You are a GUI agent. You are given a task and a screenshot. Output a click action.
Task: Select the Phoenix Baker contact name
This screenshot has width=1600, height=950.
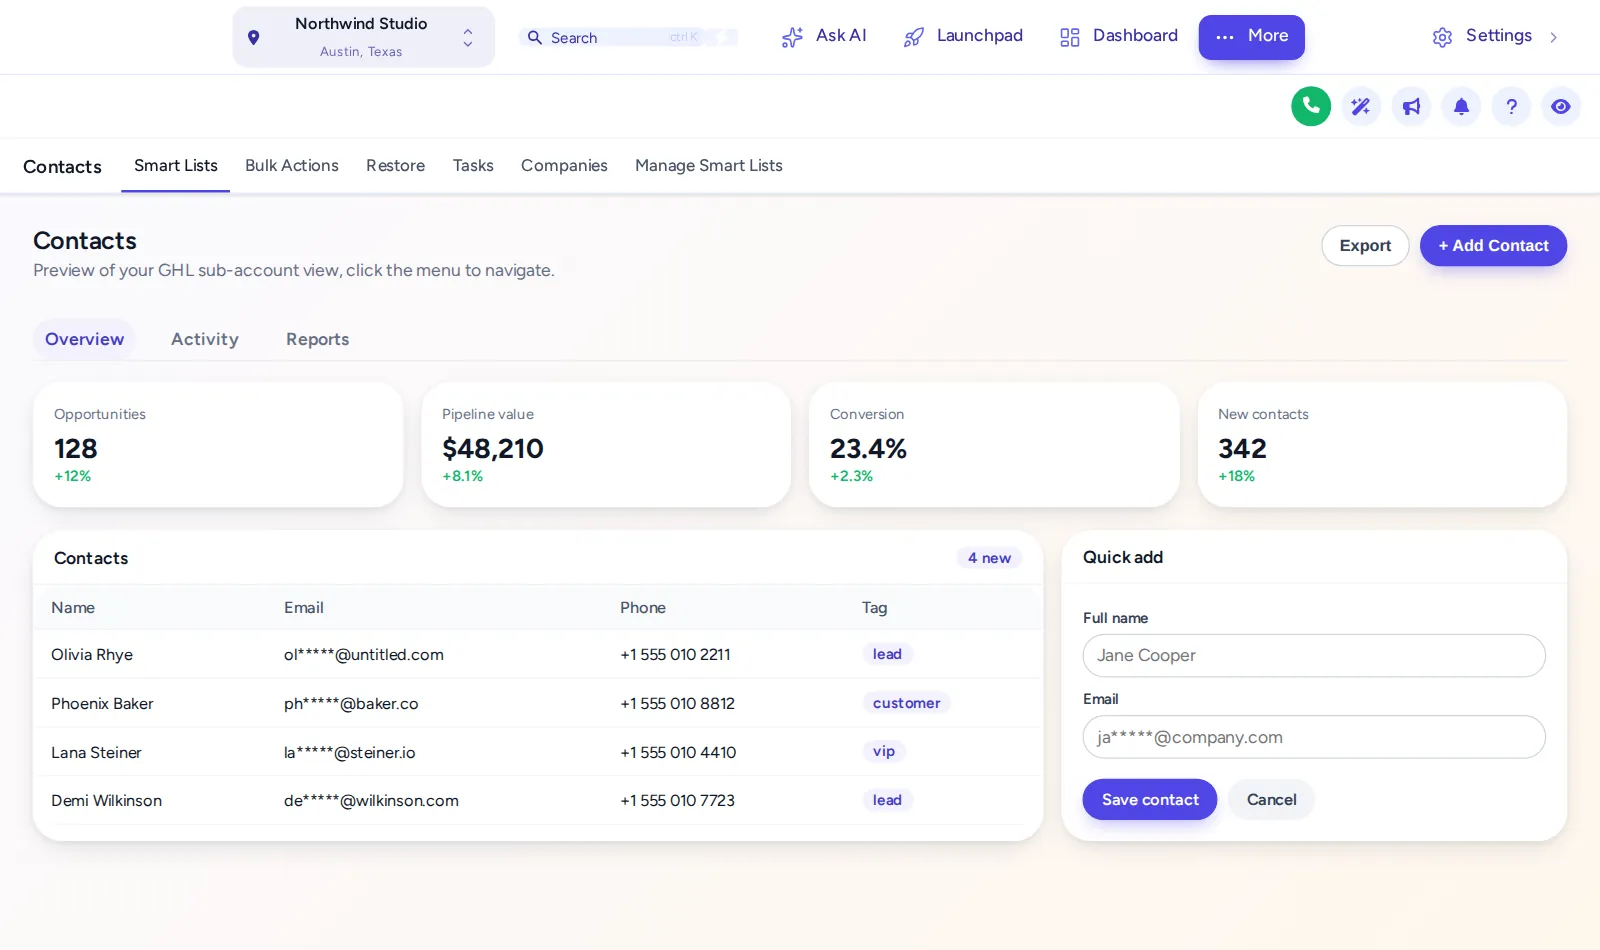coord(102,704)
